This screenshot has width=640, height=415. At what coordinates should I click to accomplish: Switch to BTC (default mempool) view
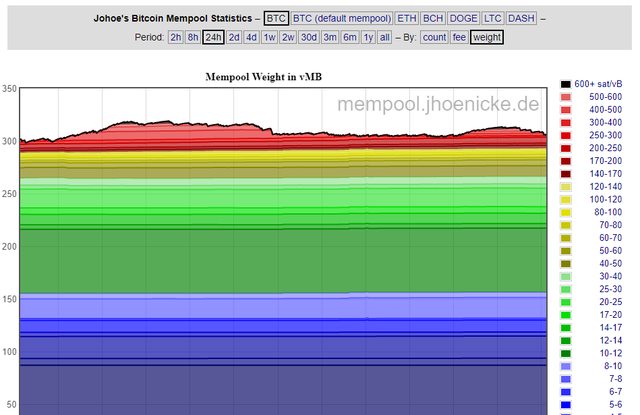[x=341, y=17]
